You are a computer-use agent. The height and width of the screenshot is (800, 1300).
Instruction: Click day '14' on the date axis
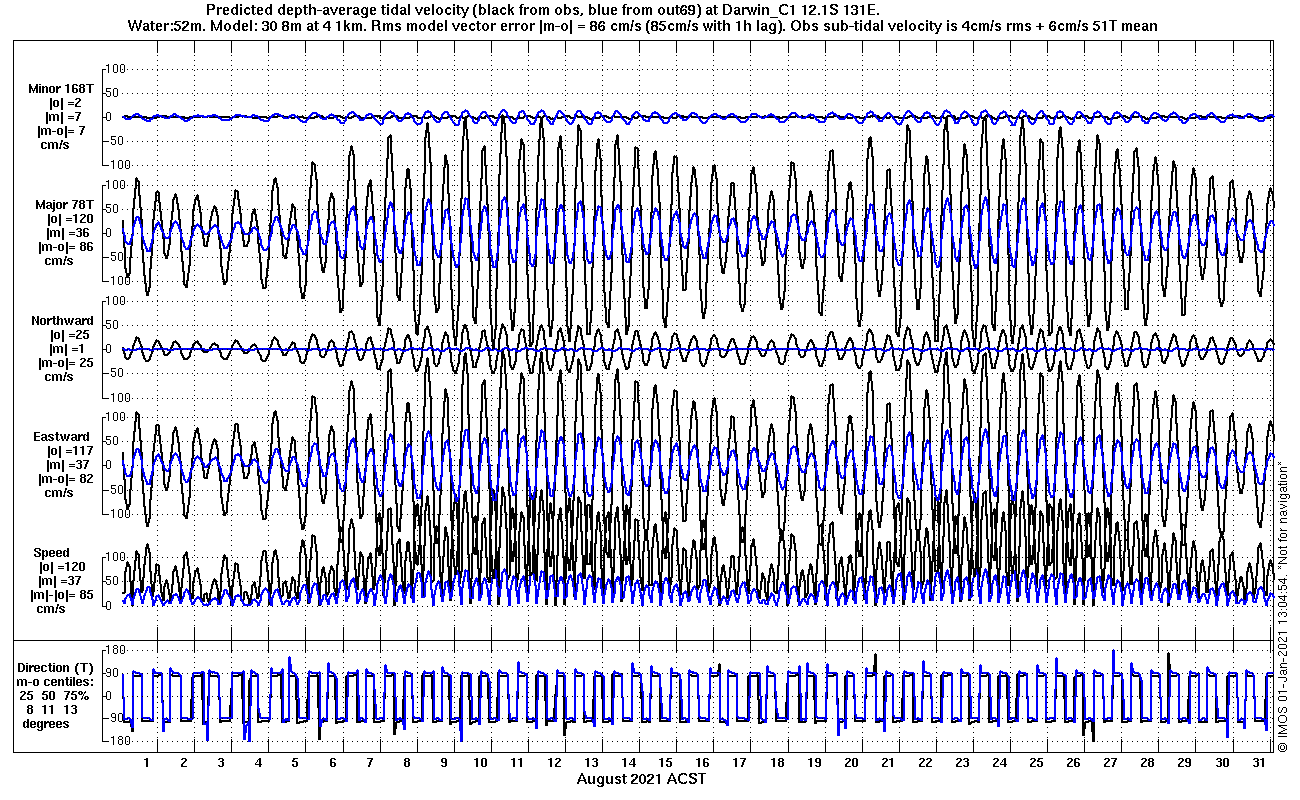[628, 763]
